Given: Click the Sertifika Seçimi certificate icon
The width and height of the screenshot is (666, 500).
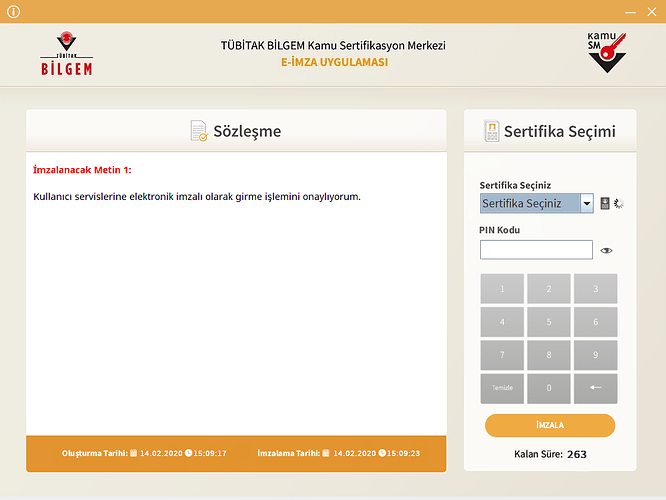Looking at the screenshot, I should (x=491, y=131).
